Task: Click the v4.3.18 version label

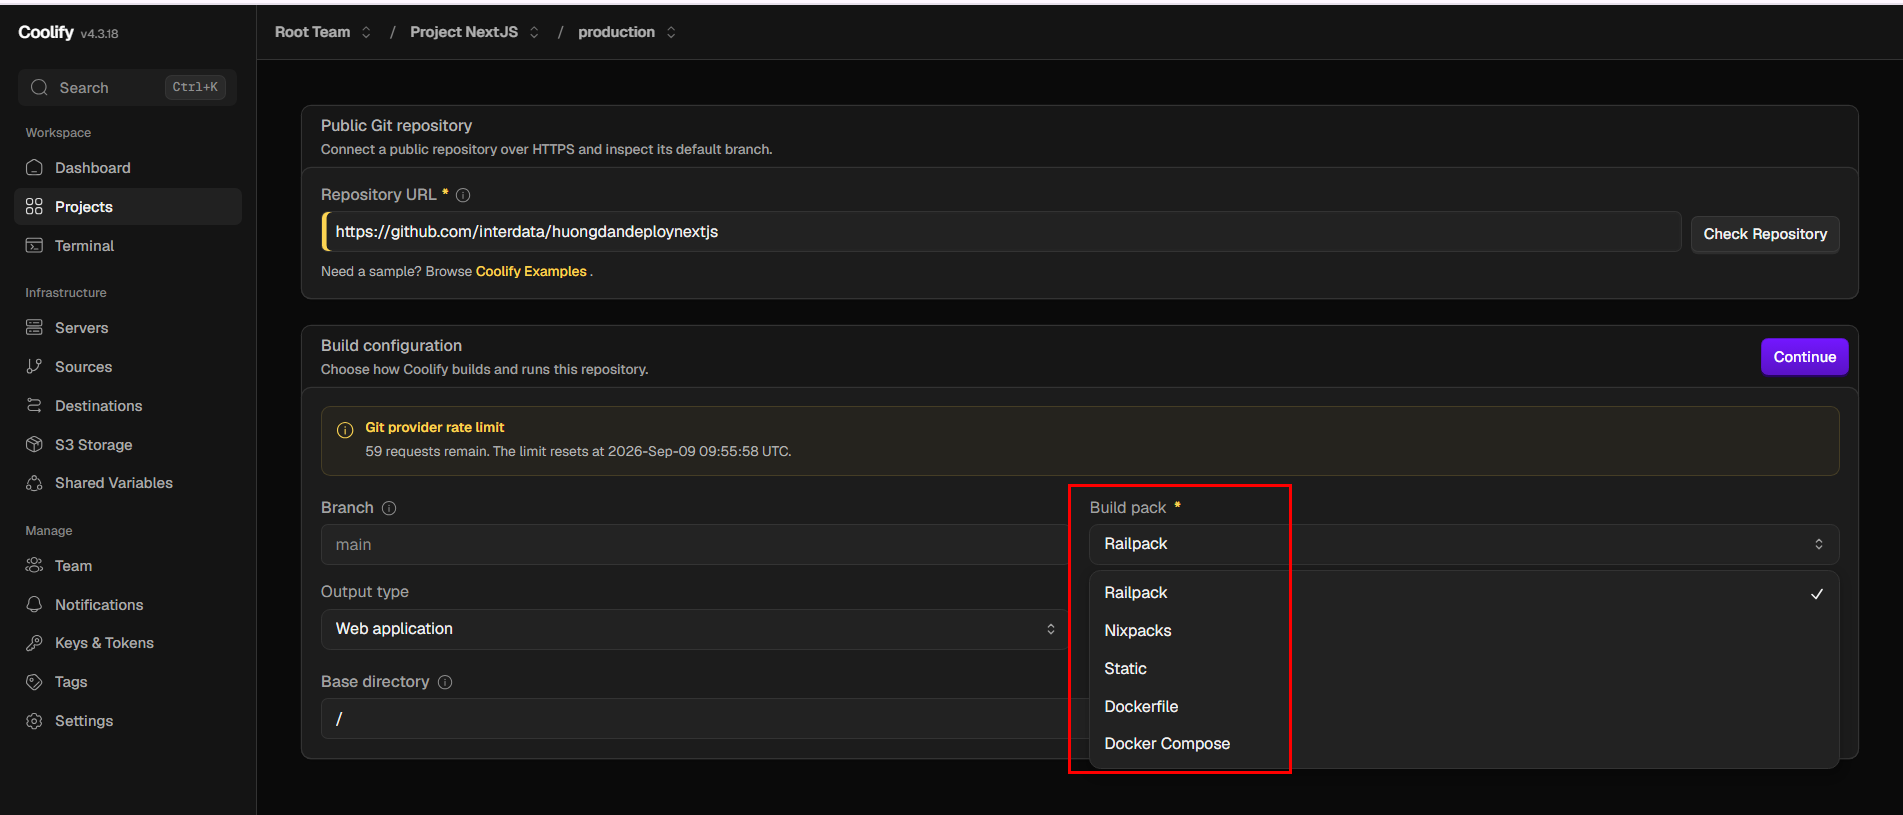Action: (100, 34)
